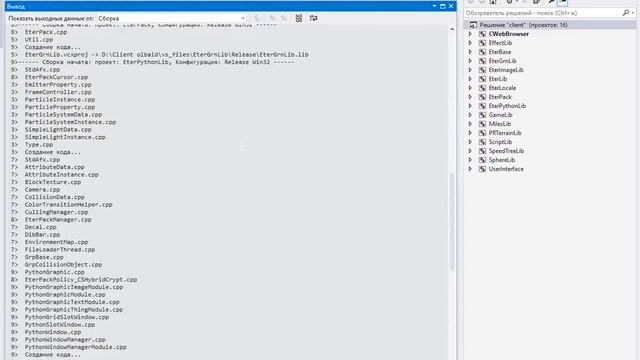Screen dimensions: 640x360
Task: Open the Output window position options arrow
Action: [434, 6]
